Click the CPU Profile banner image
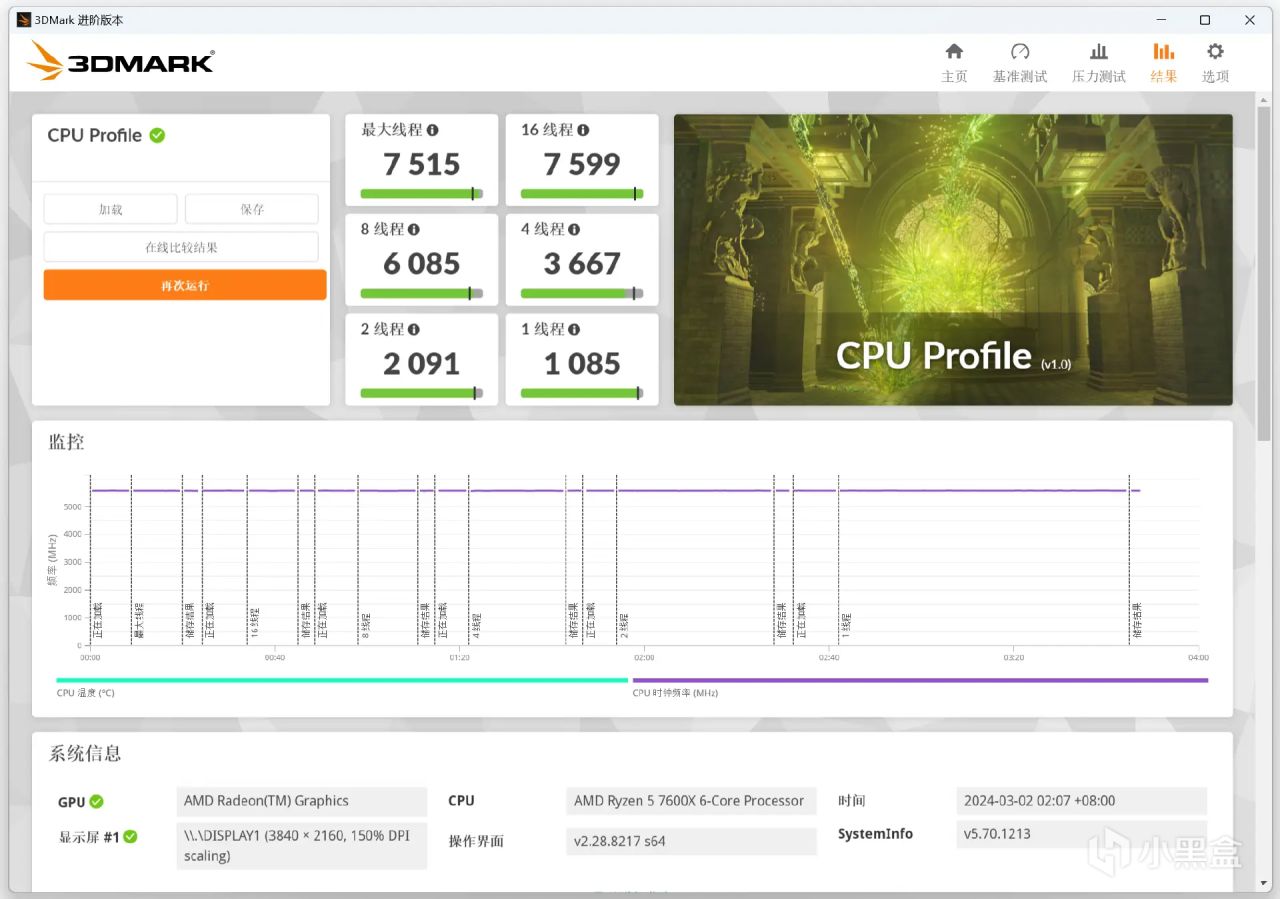 pos(953,260)
